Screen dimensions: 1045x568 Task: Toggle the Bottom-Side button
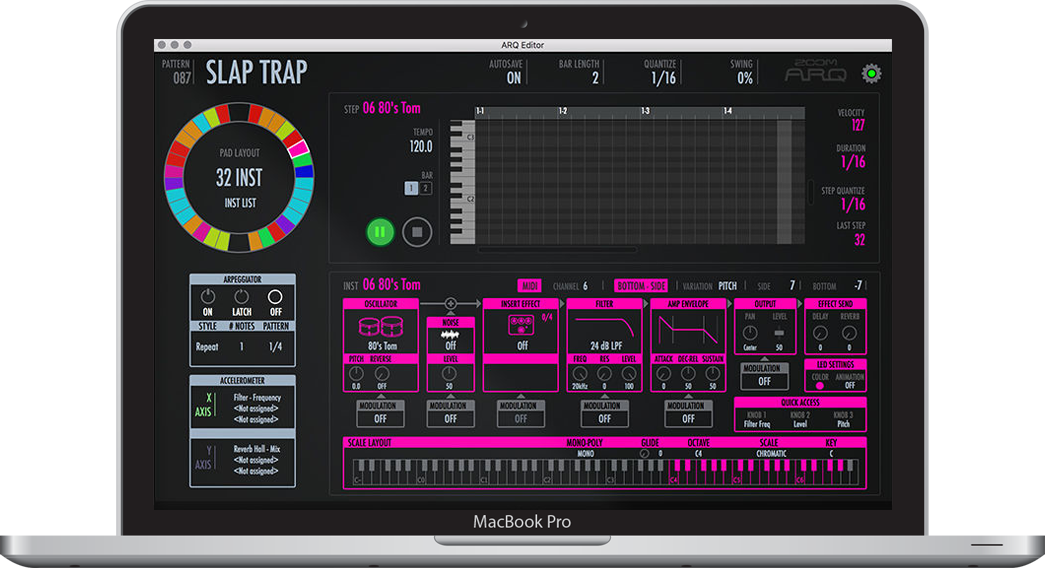point(640,286)
